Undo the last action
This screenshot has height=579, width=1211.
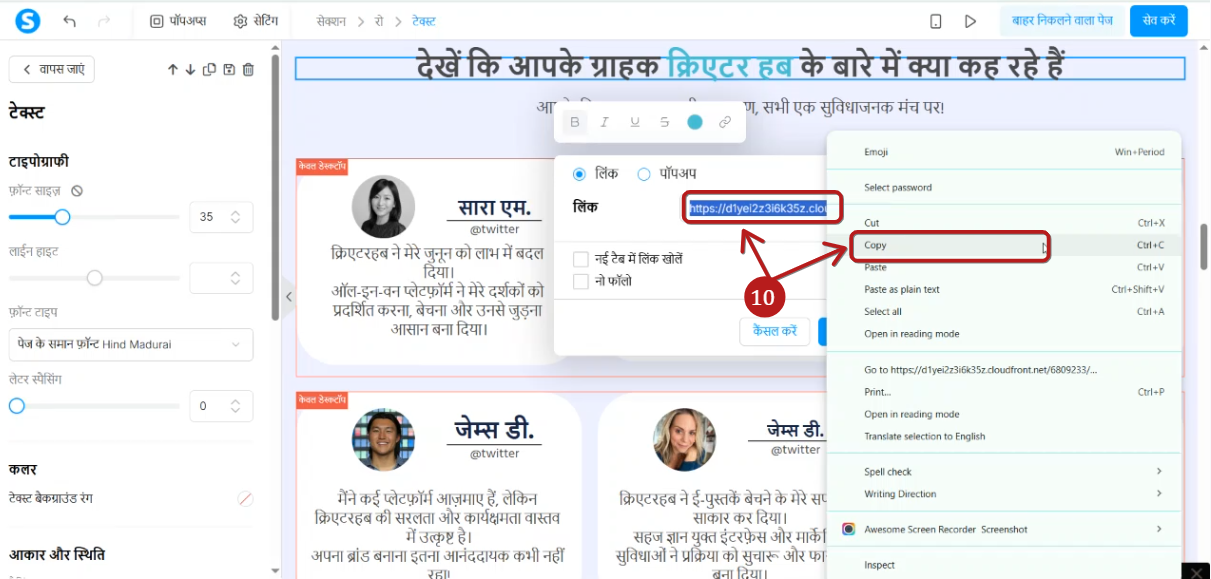69,21
